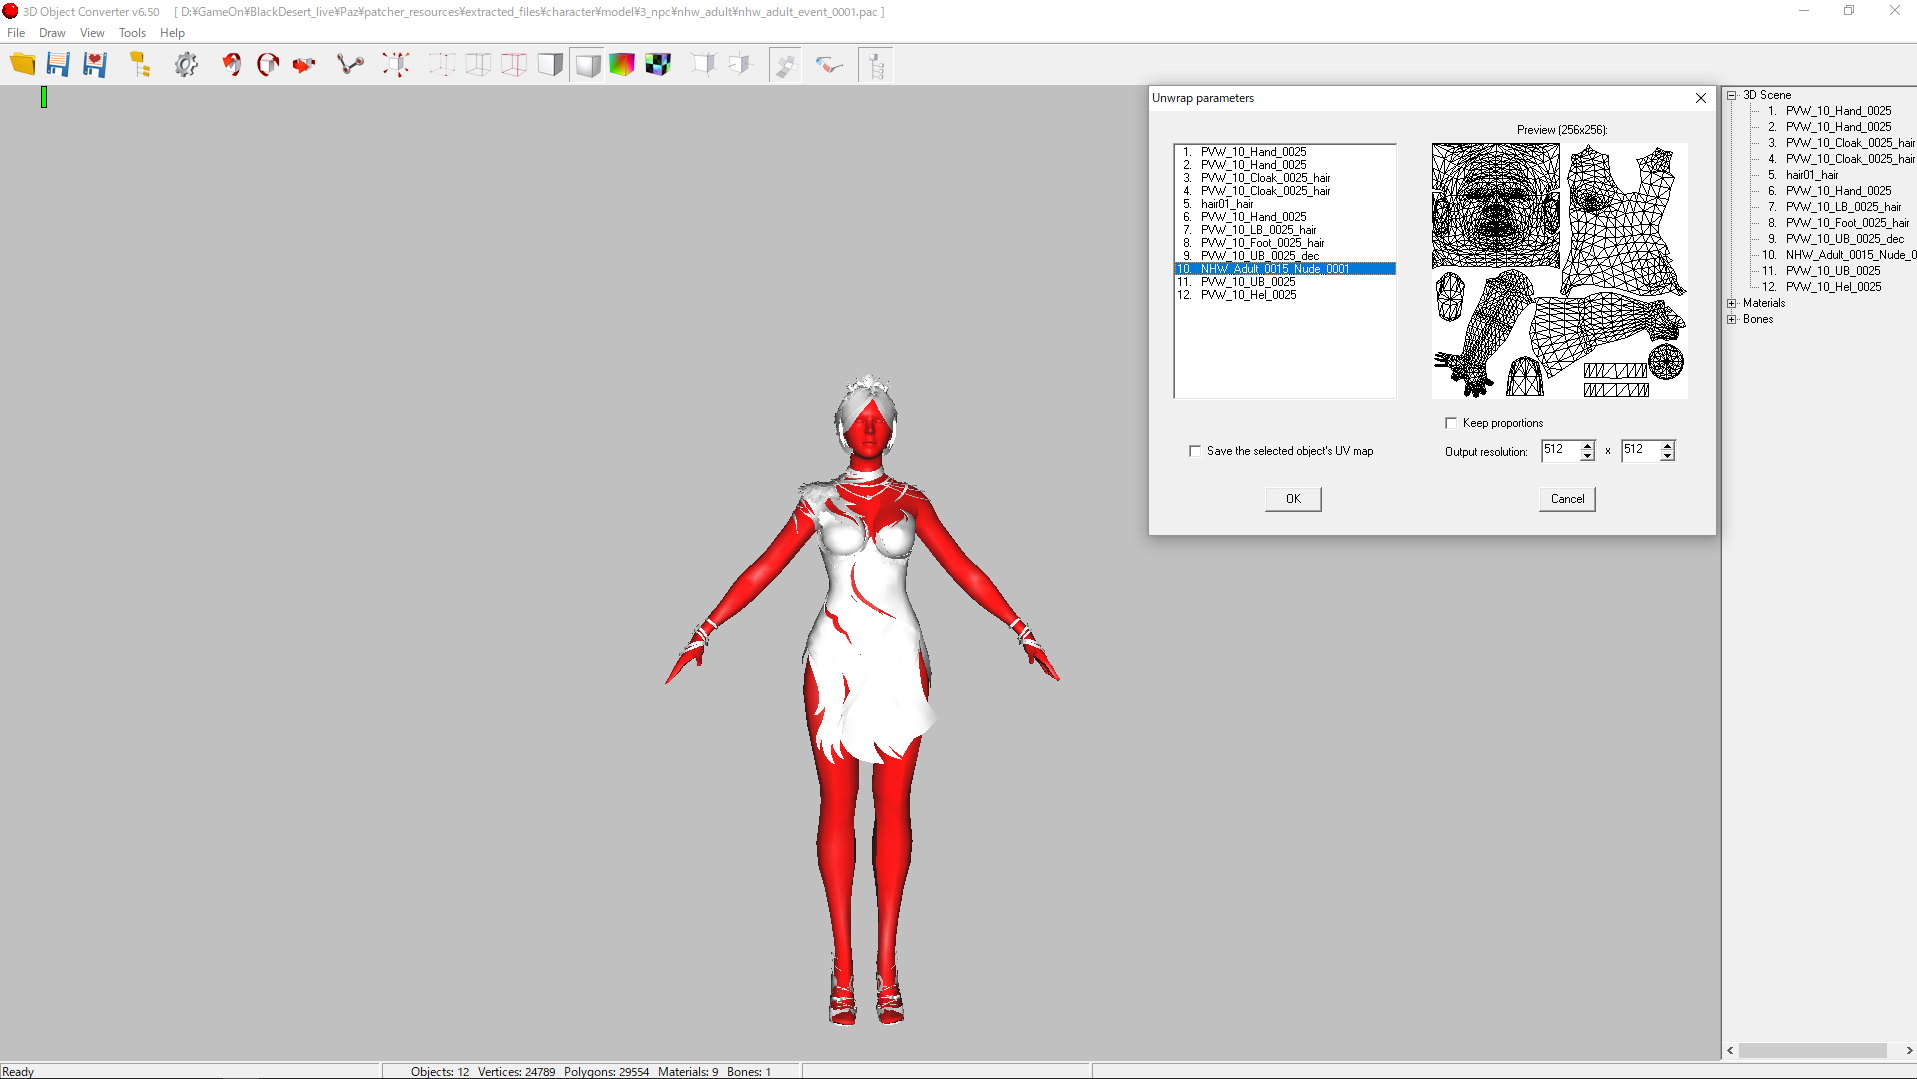Click the exploding cube icon in toolbar
The width and height of the screenshot is (1917, 1079).
coord(396,65)
